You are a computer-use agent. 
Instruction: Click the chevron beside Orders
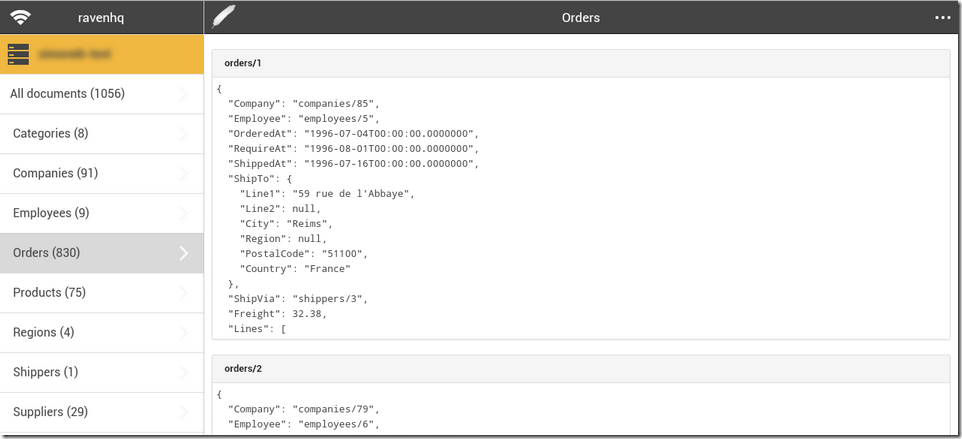184,253
